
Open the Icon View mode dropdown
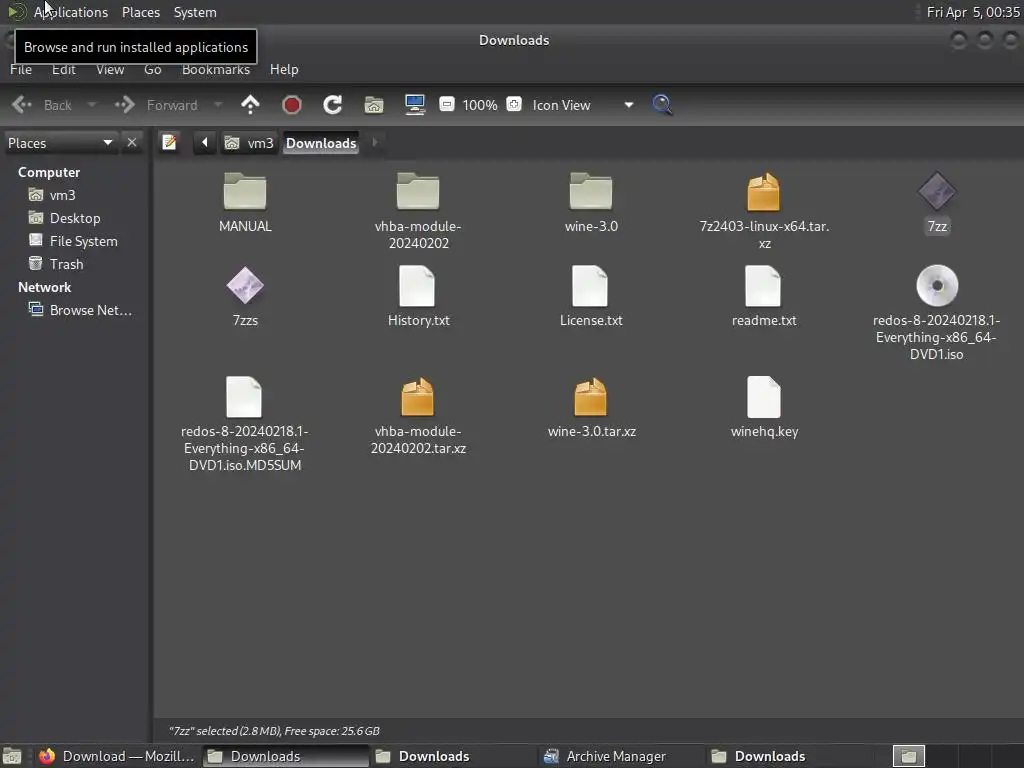pyautogui.click(x=582, y=104)
